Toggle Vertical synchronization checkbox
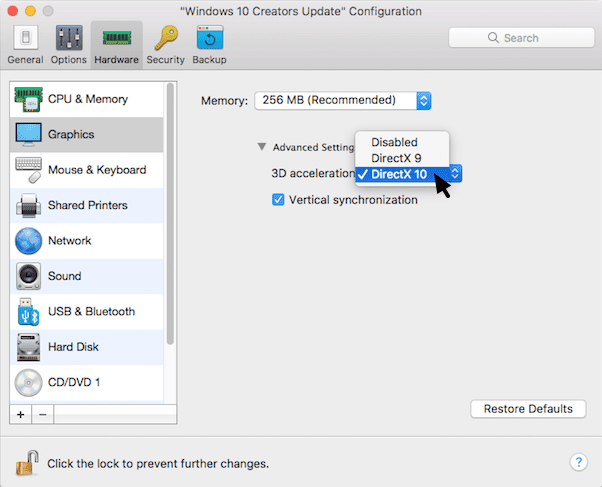The height and width of the screenshot is (487, 602). (x=278, y=200)
